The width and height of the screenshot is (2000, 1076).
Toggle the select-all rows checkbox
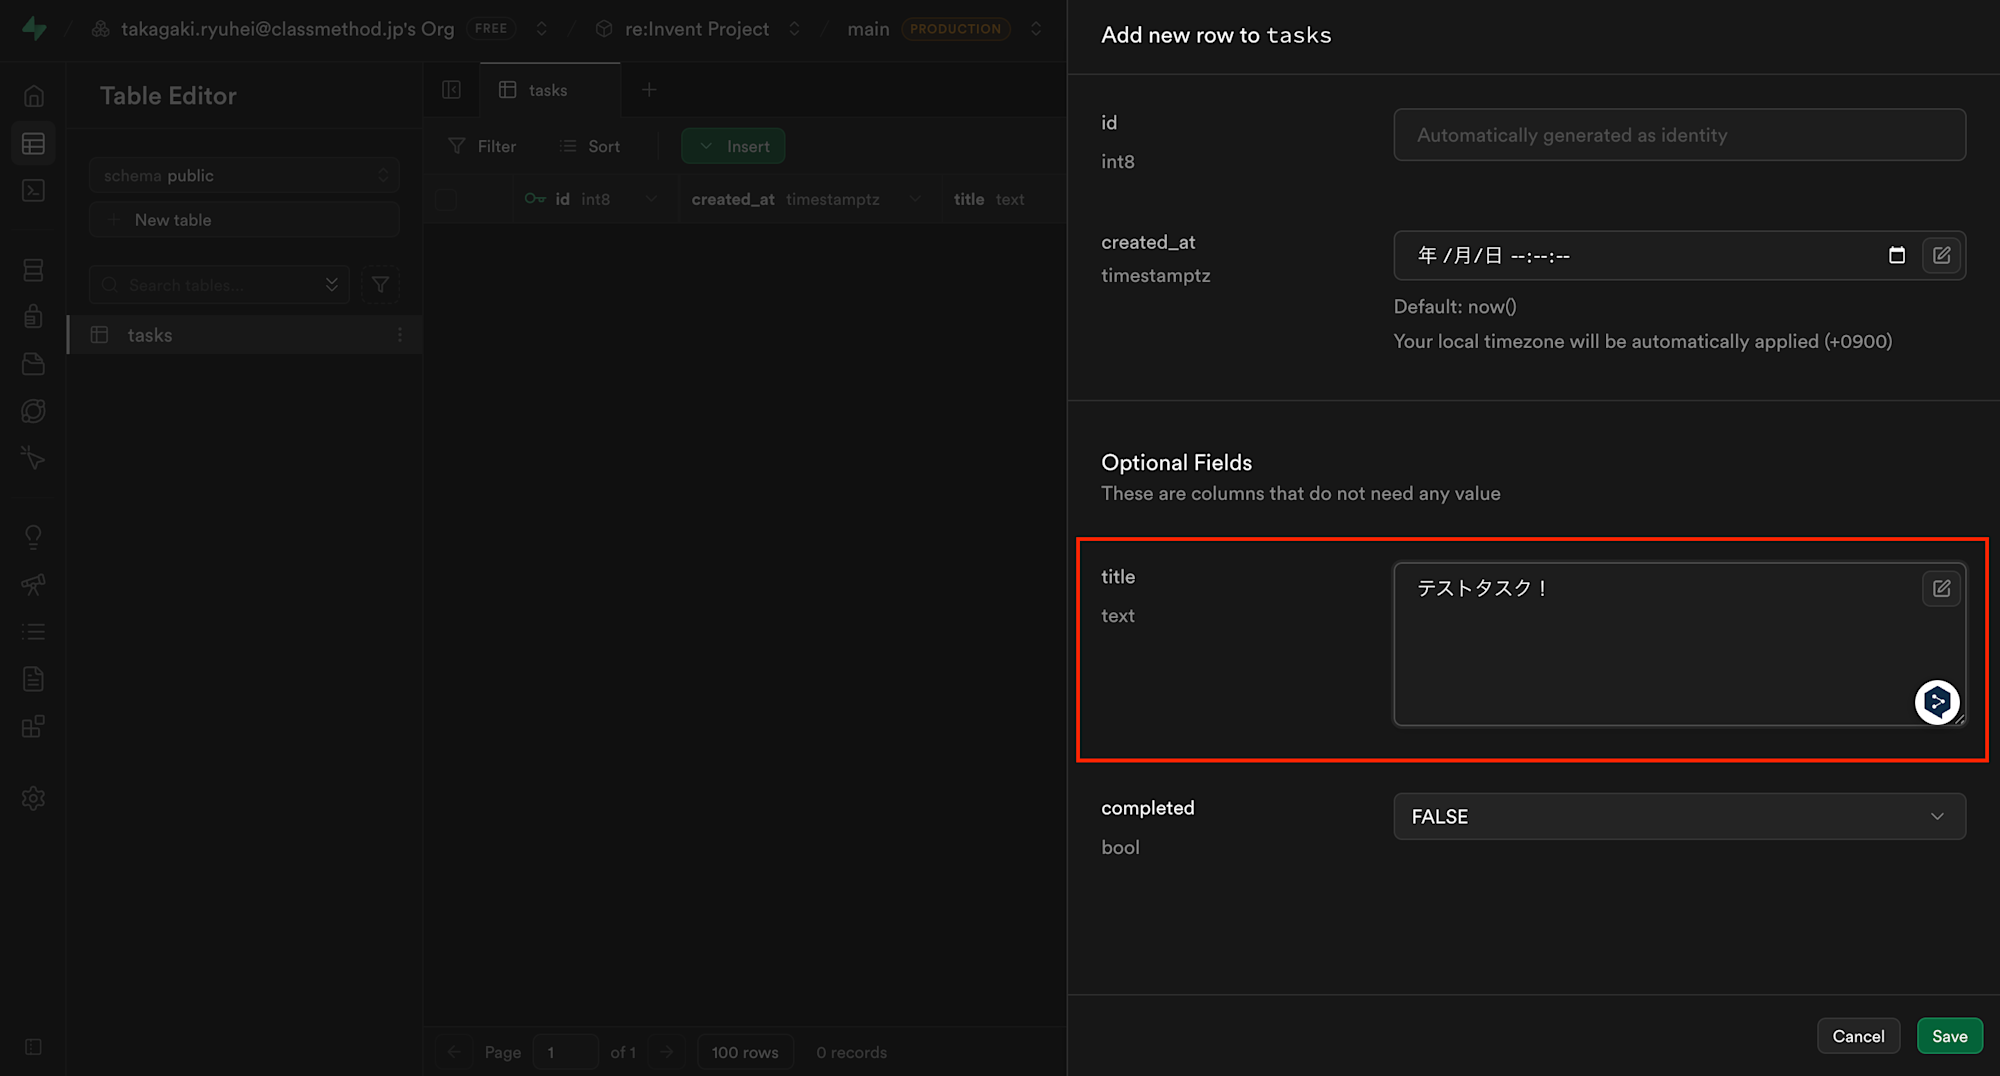[446, 199]
